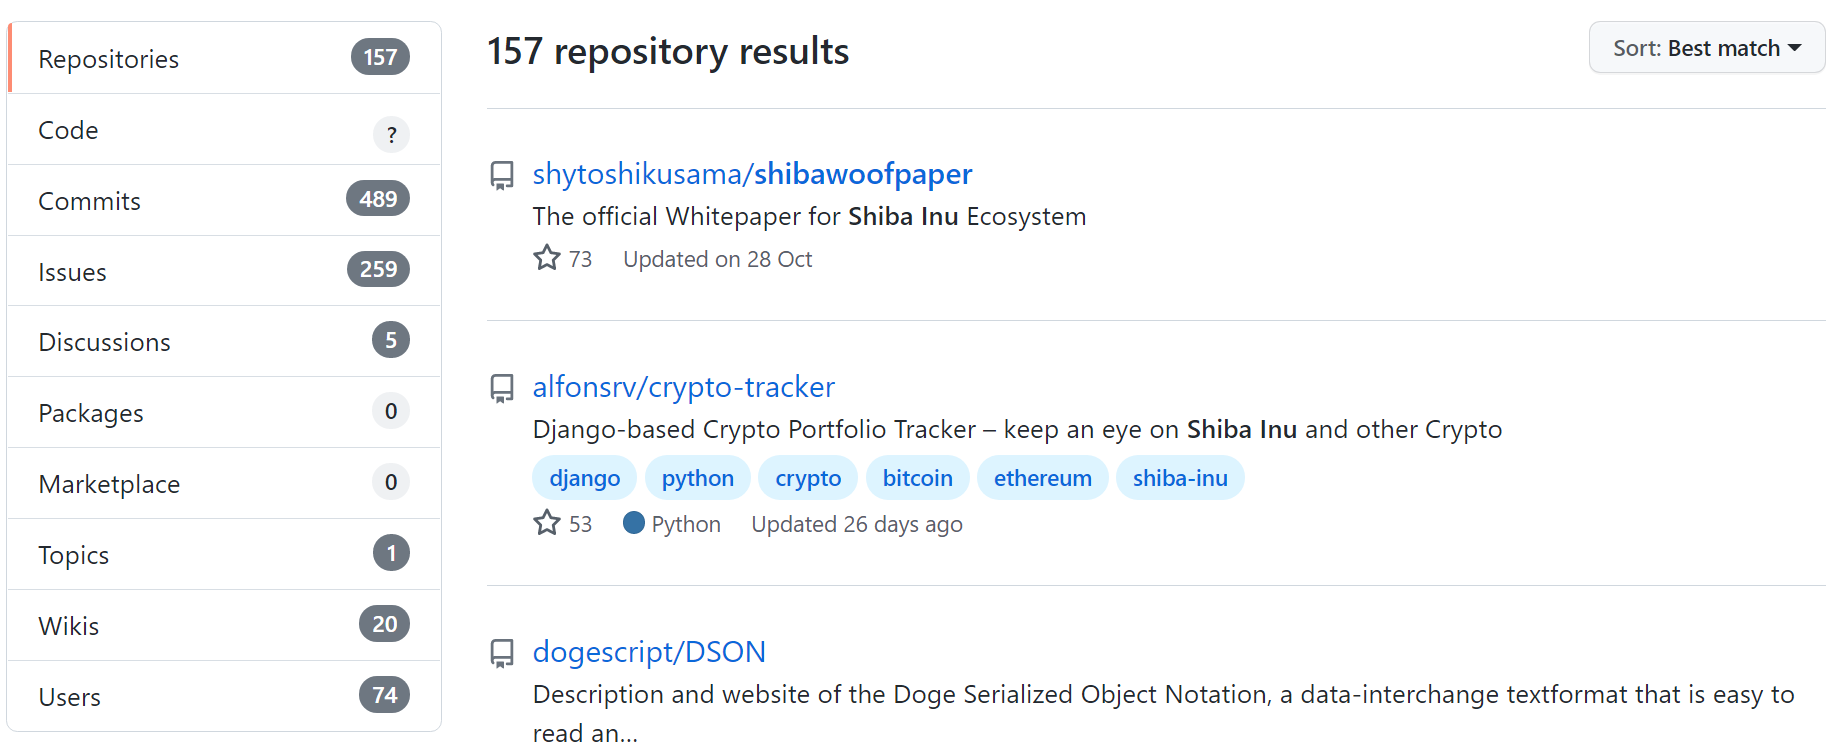Image resolution: width=1833 pixels, height=743 pixels.
Task: Open the Sort: Best match dropdown
Action: pos(1706,48)
